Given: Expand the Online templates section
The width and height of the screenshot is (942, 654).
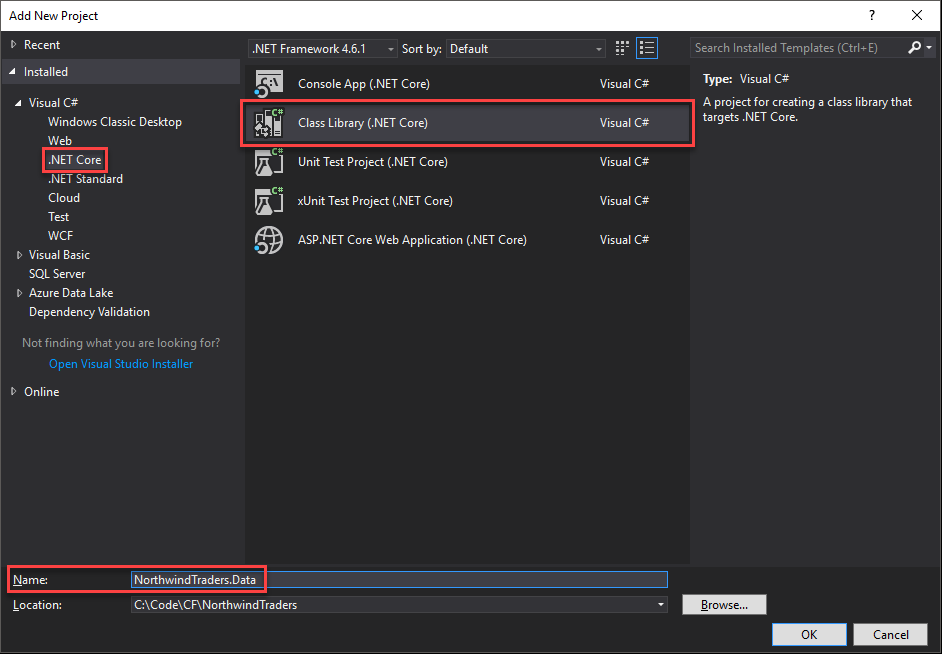Looking at the screenshot, I should coord(14,392).
